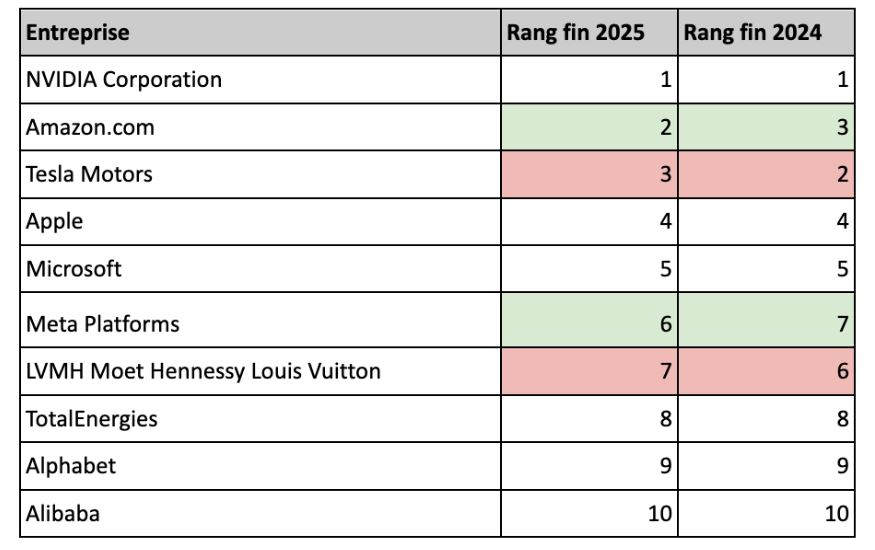Click the NVIDIA Corporation cell
Viewport: 875px width, 550px height.
(x=260, y=79)
